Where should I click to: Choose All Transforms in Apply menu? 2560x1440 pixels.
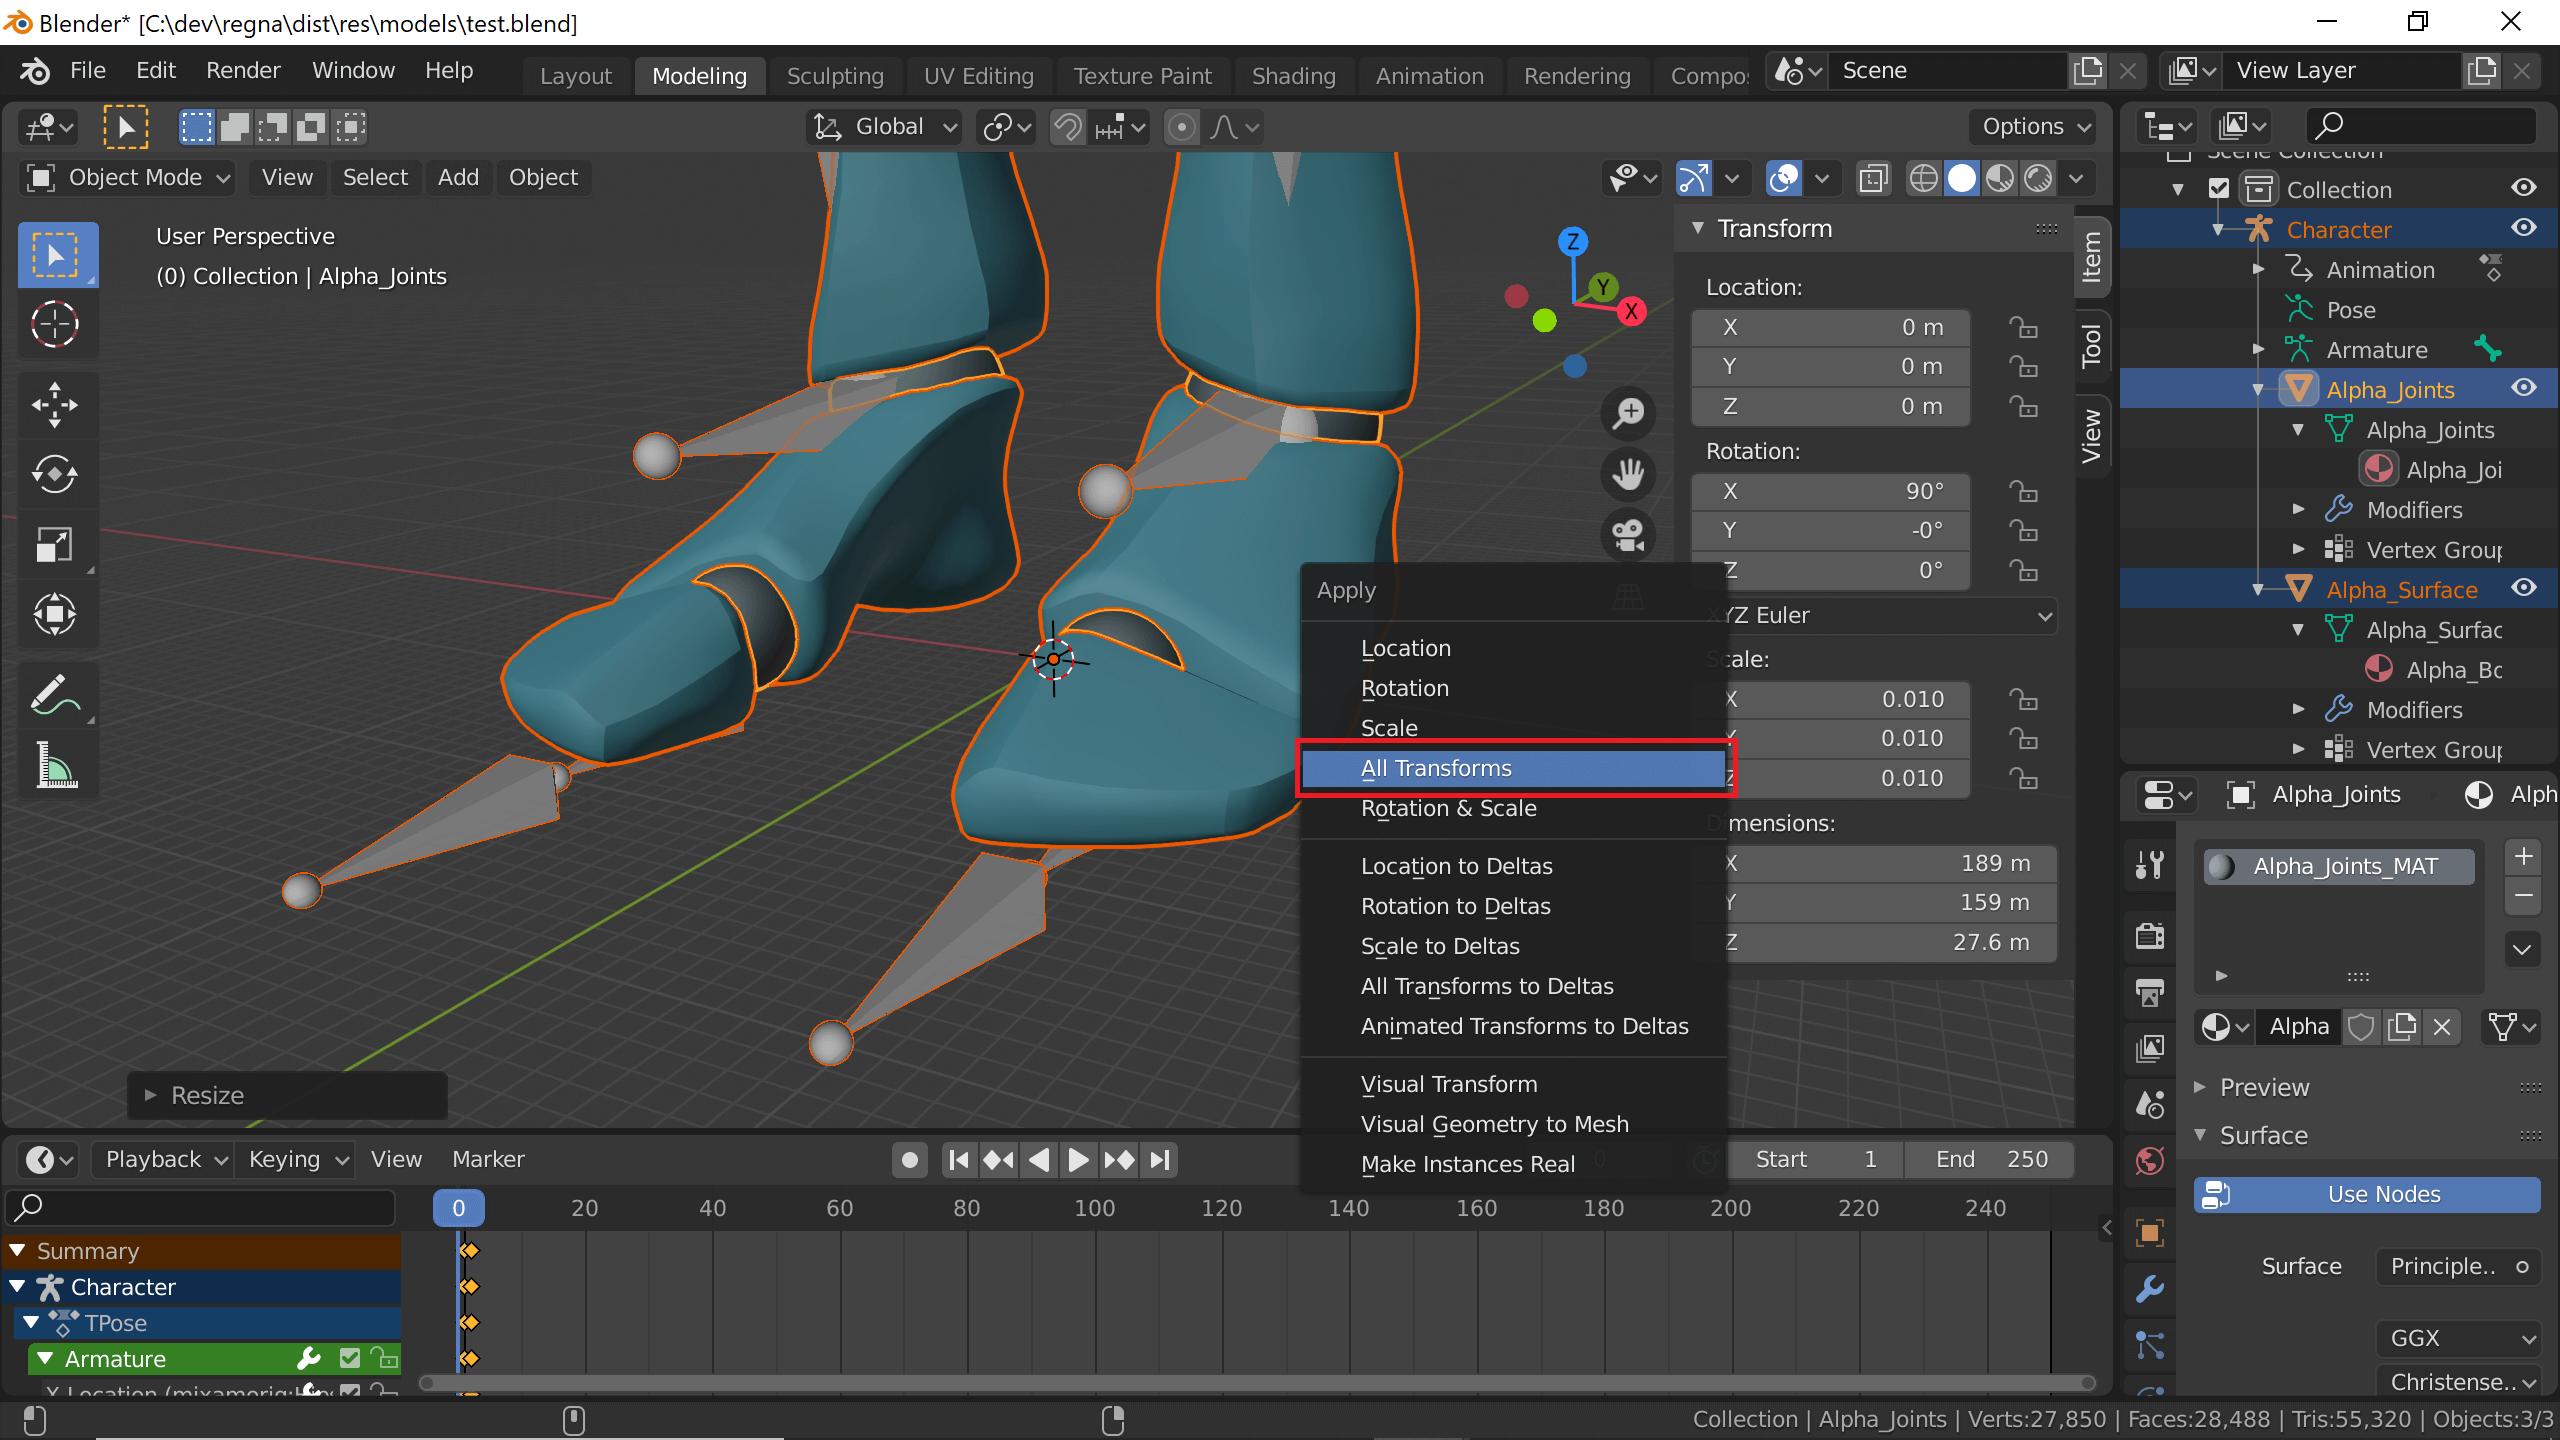(x=1514, y=768)
